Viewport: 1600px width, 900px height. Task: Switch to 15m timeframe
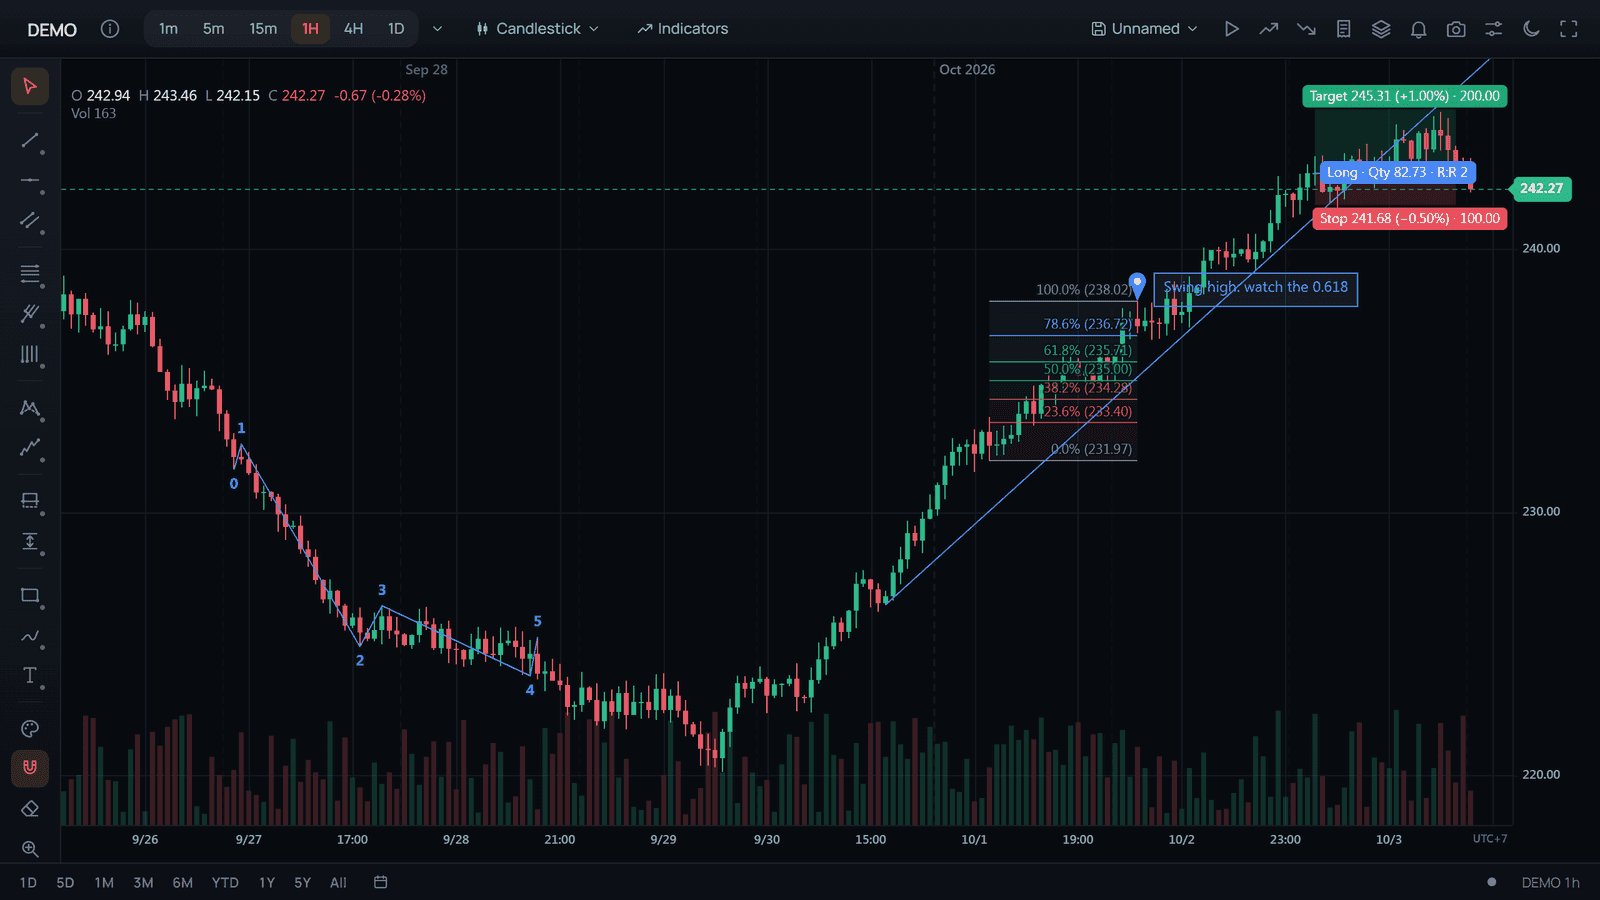tap(263, 29)
